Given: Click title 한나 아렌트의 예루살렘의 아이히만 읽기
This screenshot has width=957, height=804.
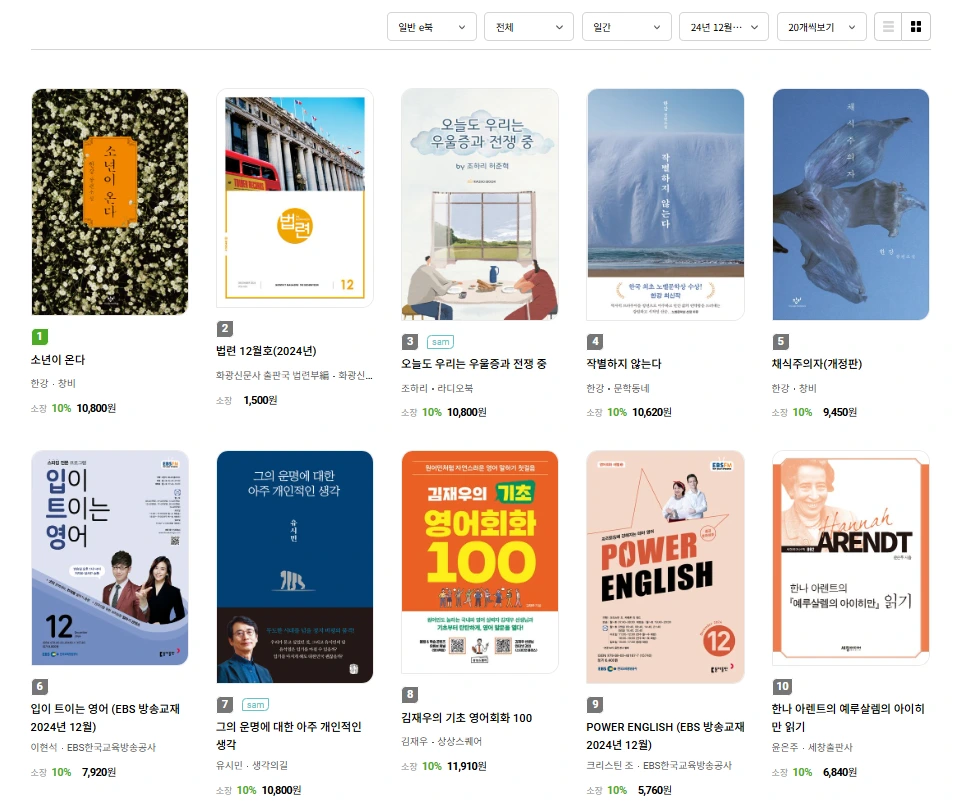Looking at the screenshot, I should (848, 718).
